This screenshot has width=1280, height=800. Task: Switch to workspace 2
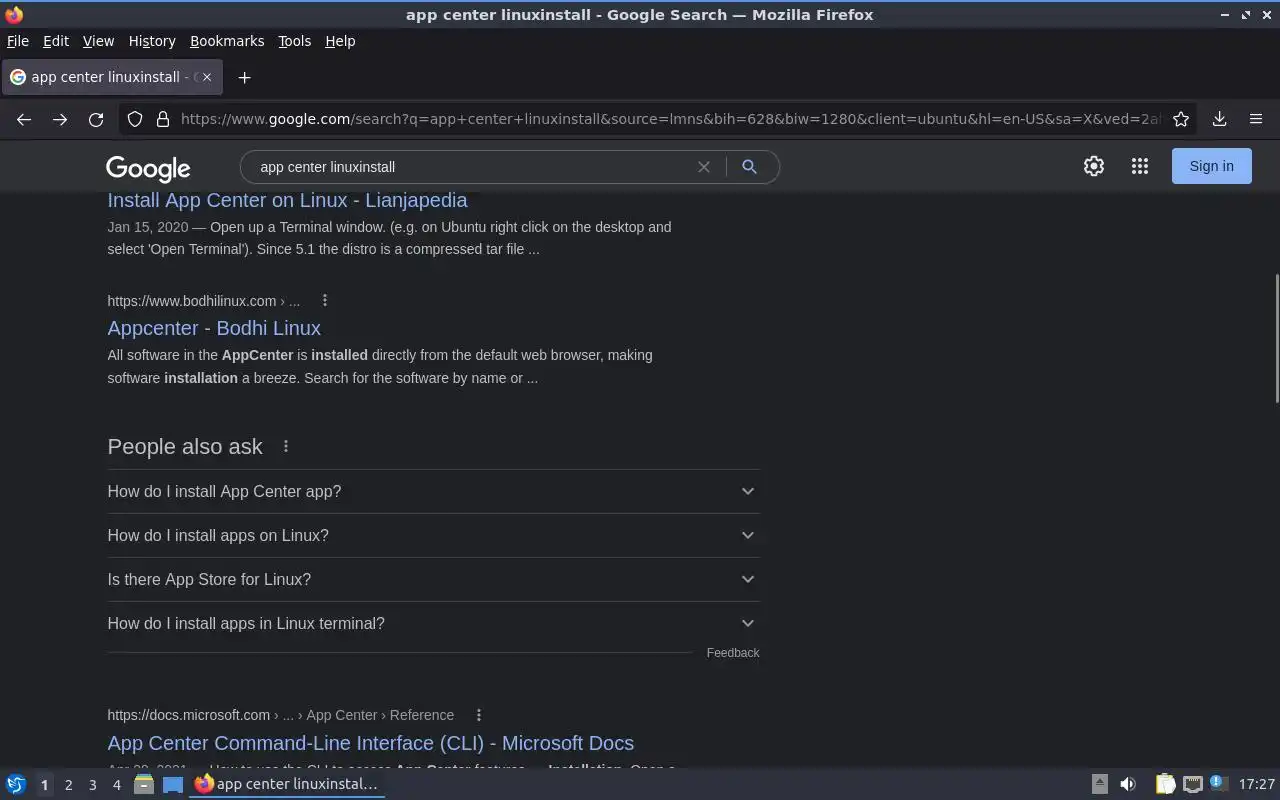pyautogui.click(x=68, y=785)
